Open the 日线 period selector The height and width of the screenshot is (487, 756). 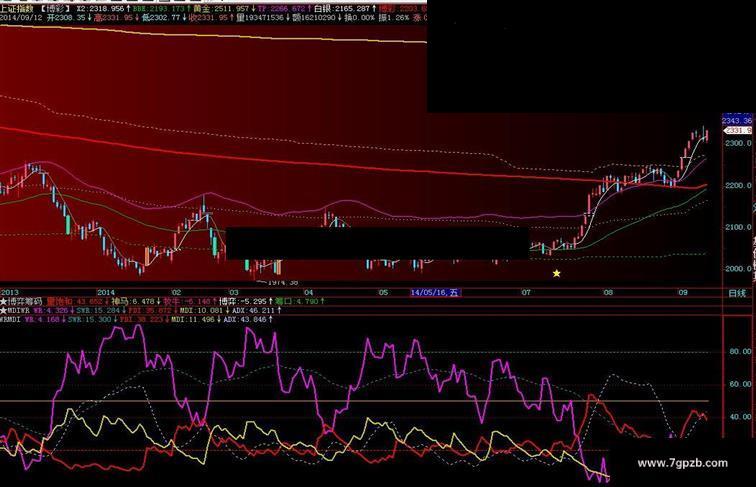click(737, 293)
